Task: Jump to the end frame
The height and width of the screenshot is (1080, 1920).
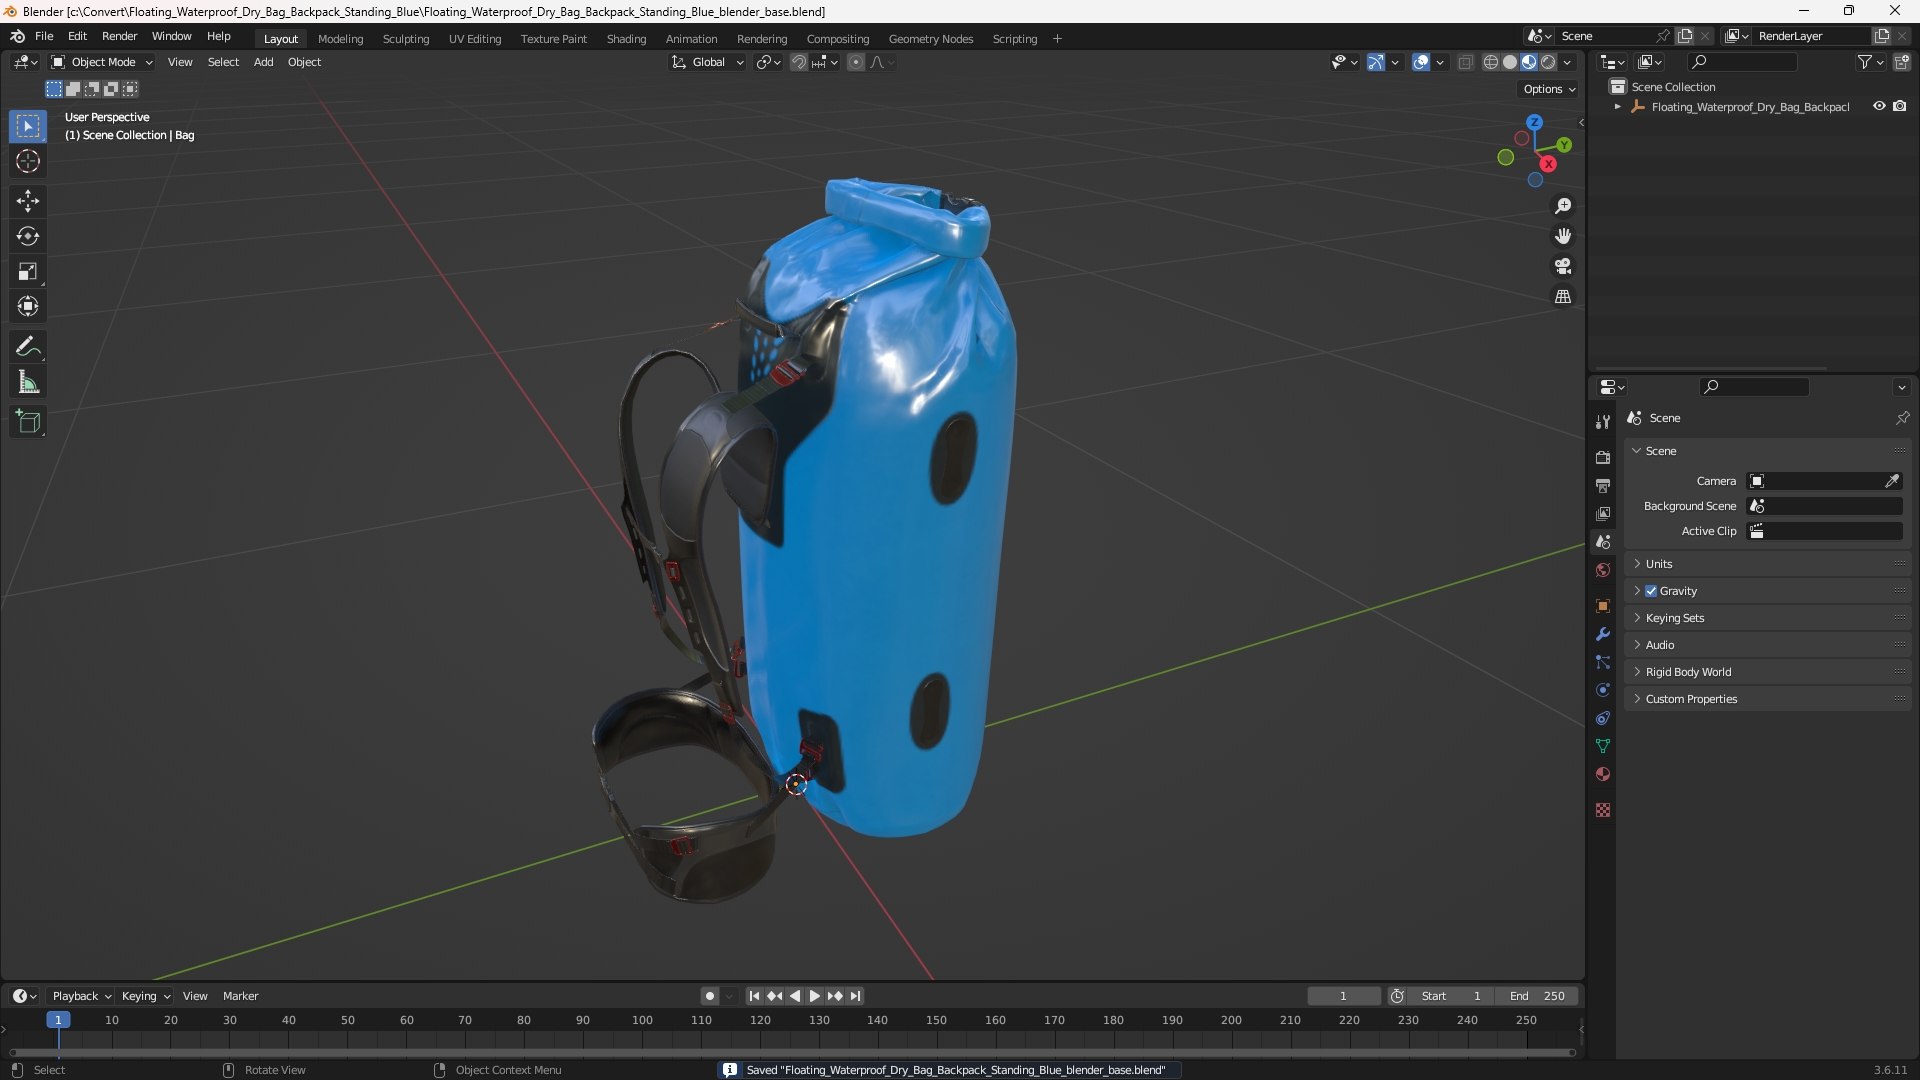Action: click(855, 996)
